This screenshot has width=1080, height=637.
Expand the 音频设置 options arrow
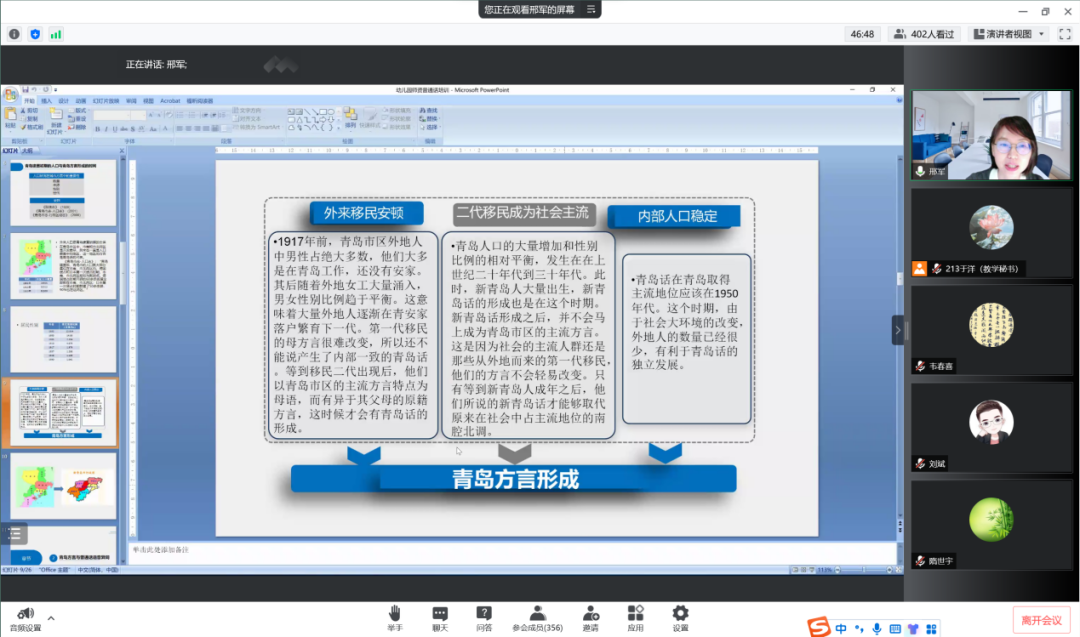pos(51,618)
